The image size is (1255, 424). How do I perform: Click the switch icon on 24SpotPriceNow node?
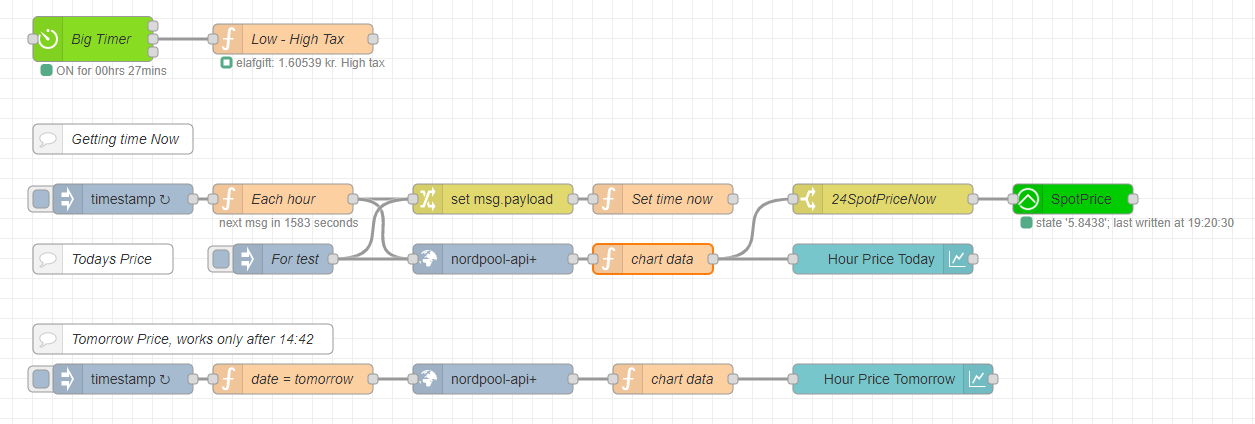tap(807, 199)
